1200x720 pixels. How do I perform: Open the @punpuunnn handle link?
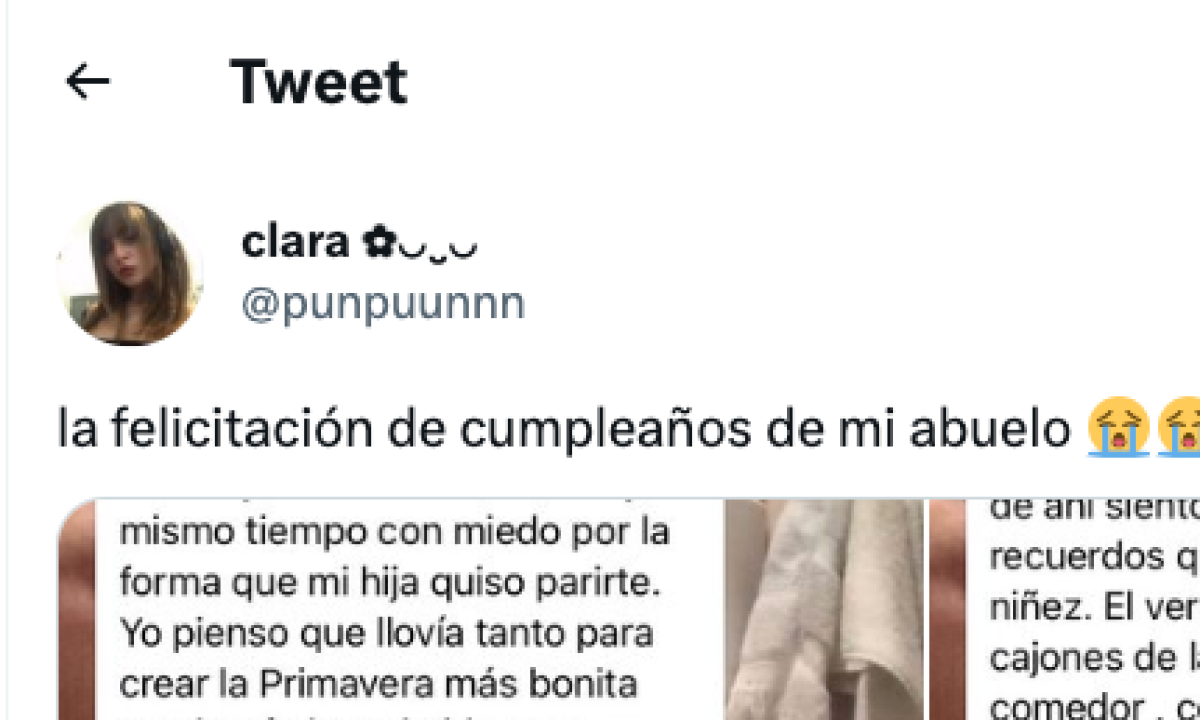(x=383, y=303)
